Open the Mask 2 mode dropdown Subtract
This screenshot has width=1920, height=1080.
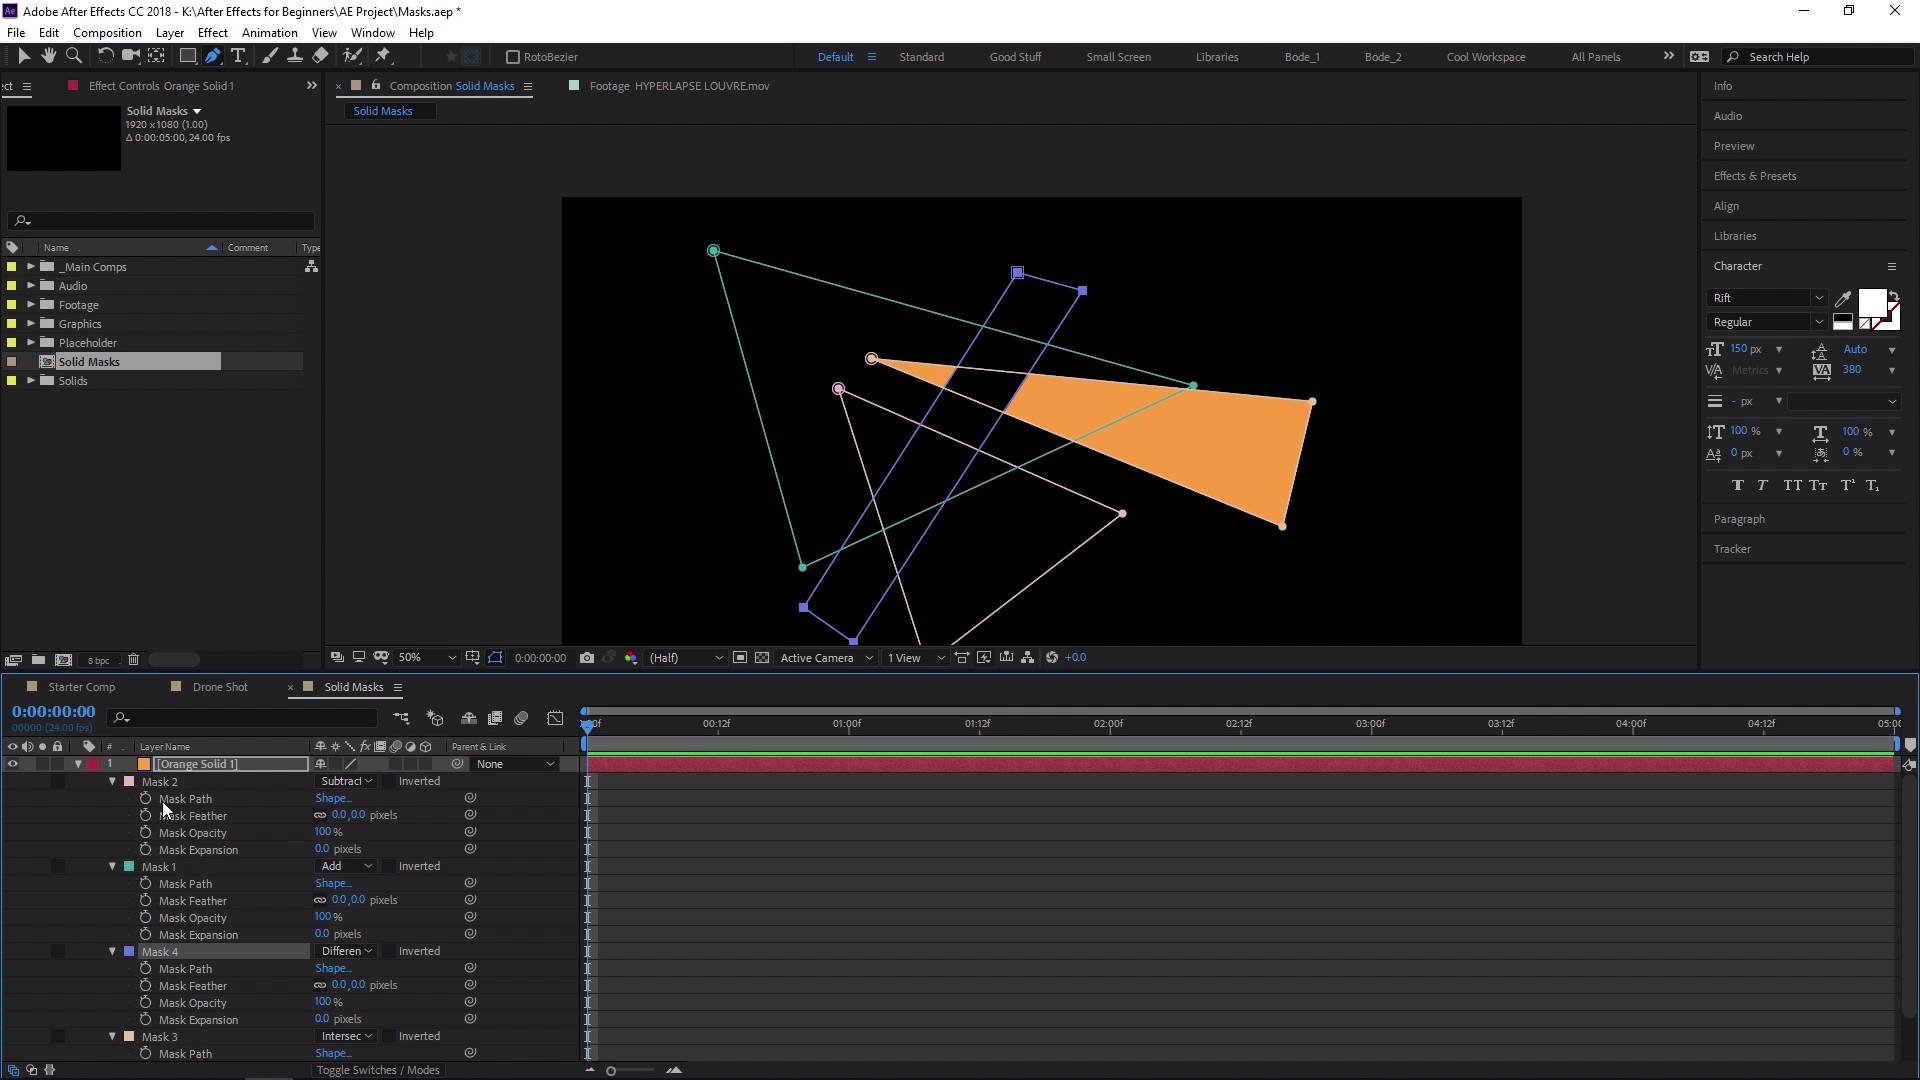pyautogui.click(x=346, y=782)
